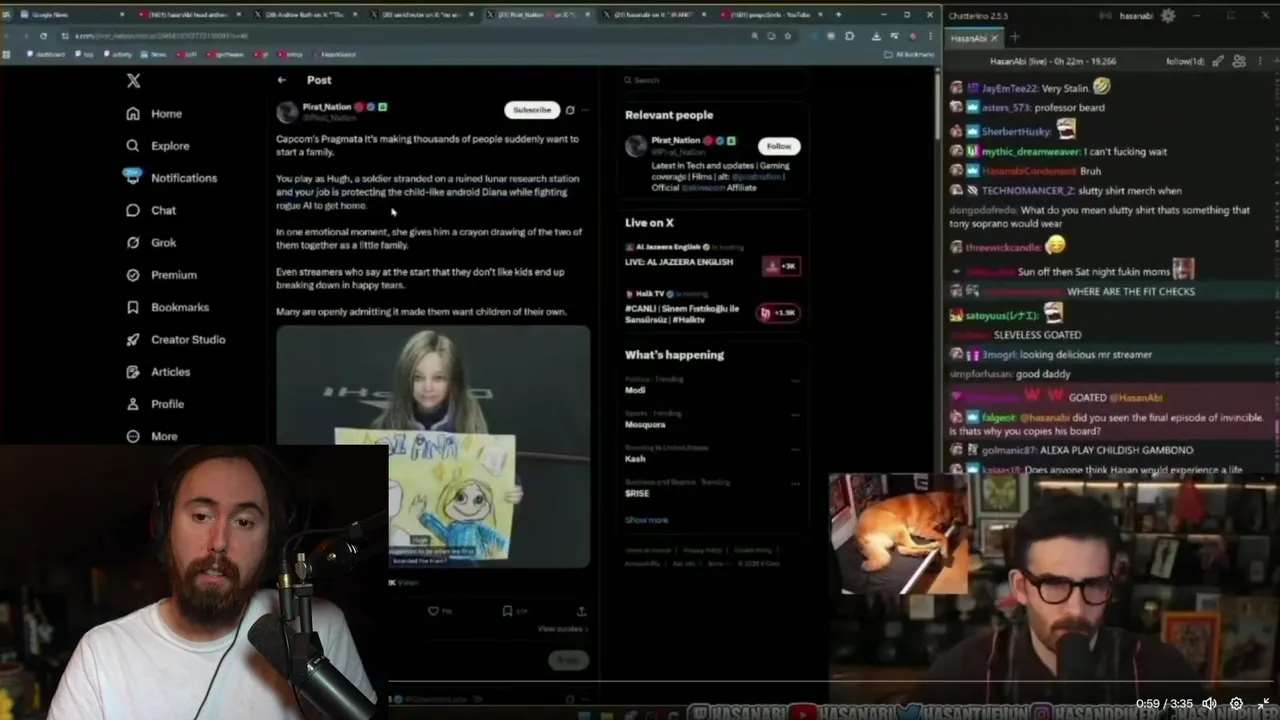
Task: Open video player settings gear
Action: tap(1236, 704)
